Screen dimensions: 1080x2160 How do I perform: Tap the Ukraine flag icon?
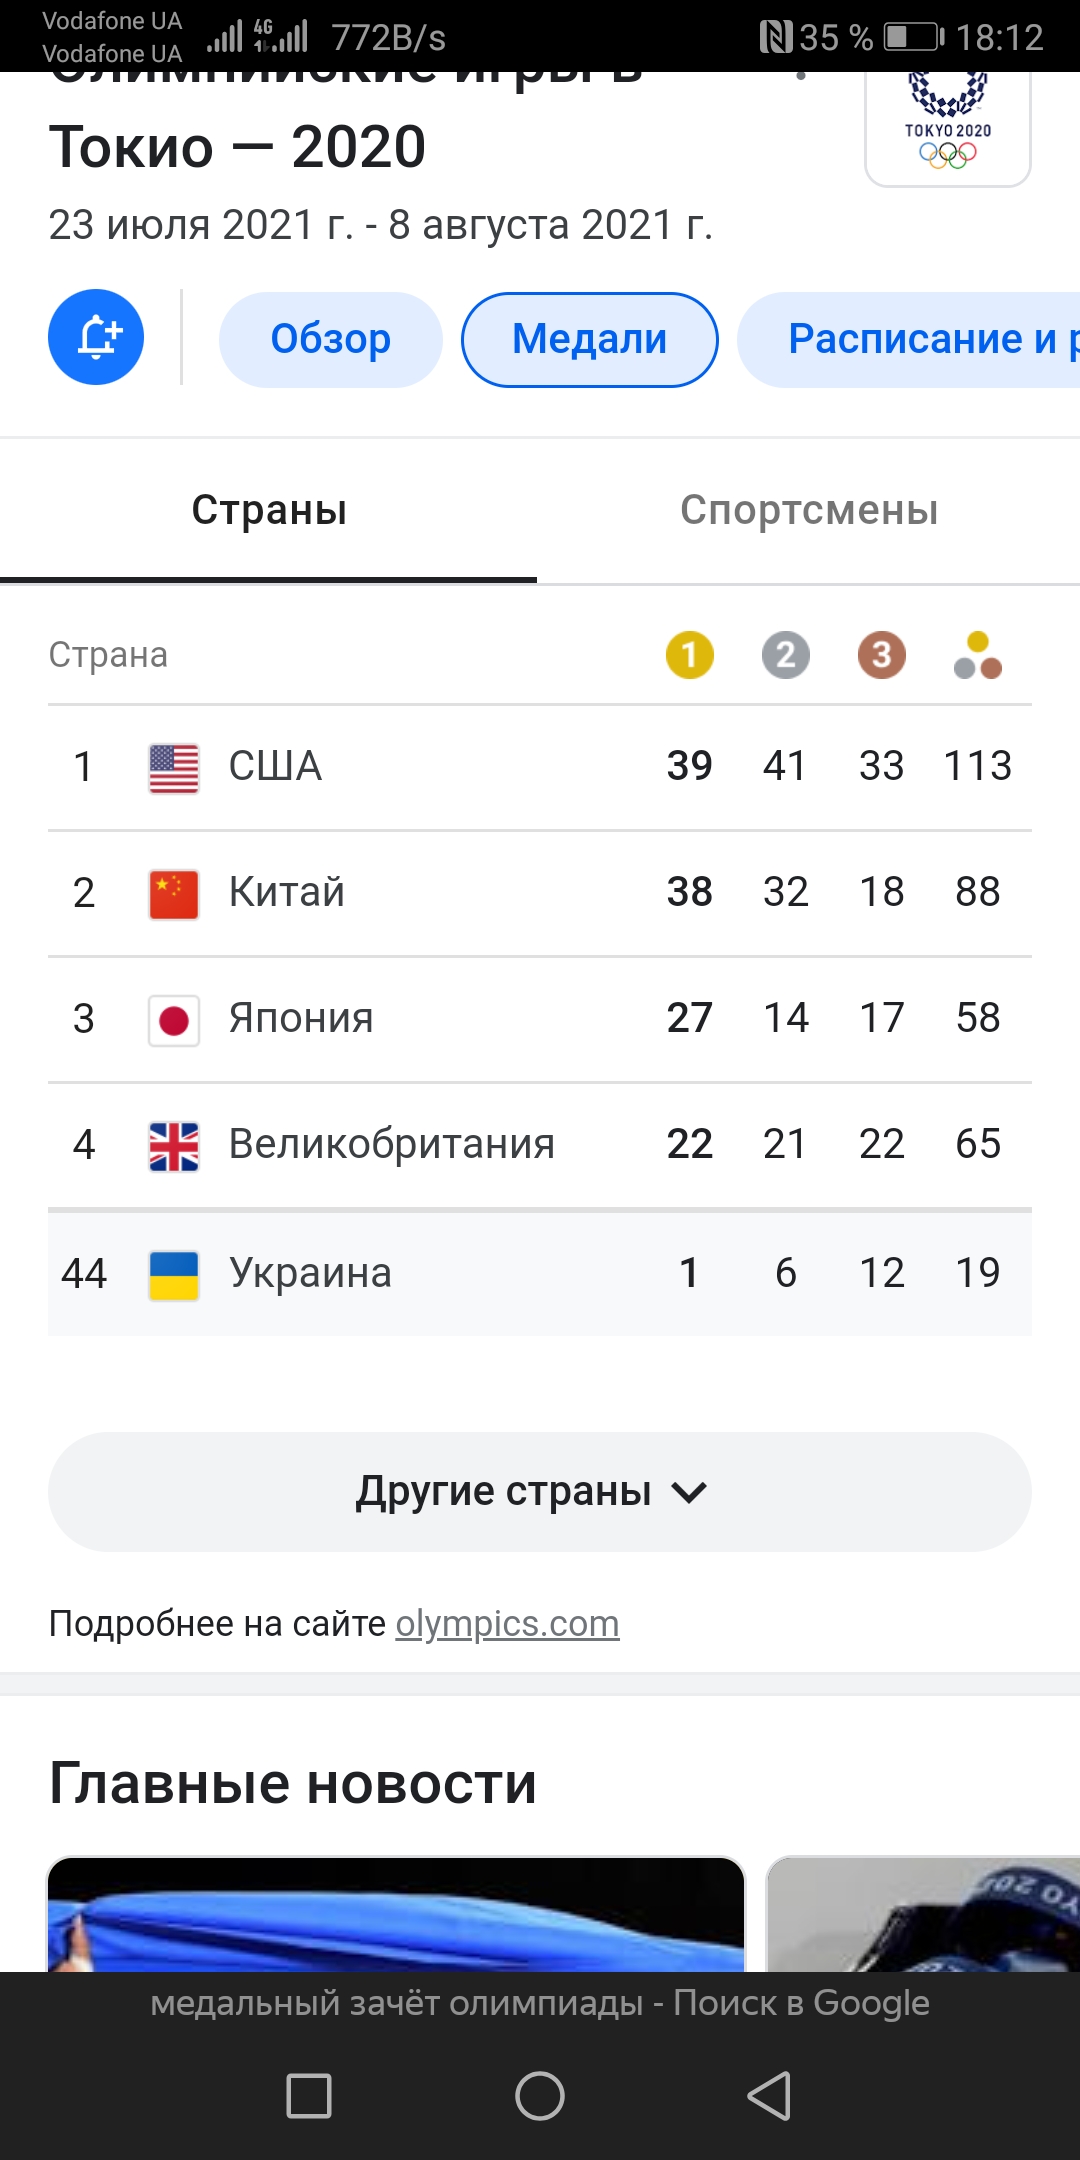tap(174, 1275)
